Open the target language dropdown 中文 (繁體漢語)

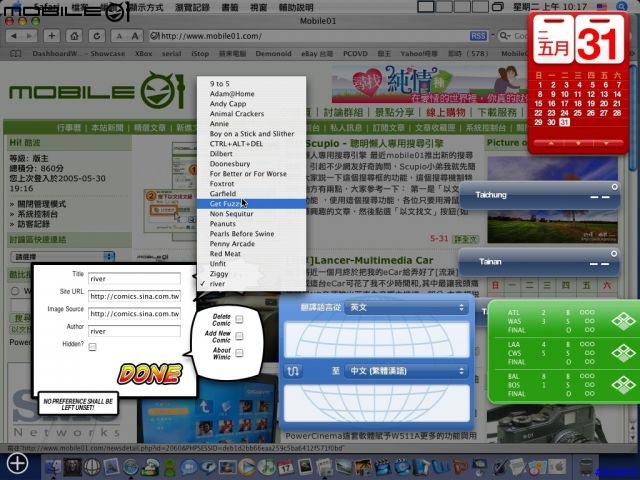coord(407,371)
